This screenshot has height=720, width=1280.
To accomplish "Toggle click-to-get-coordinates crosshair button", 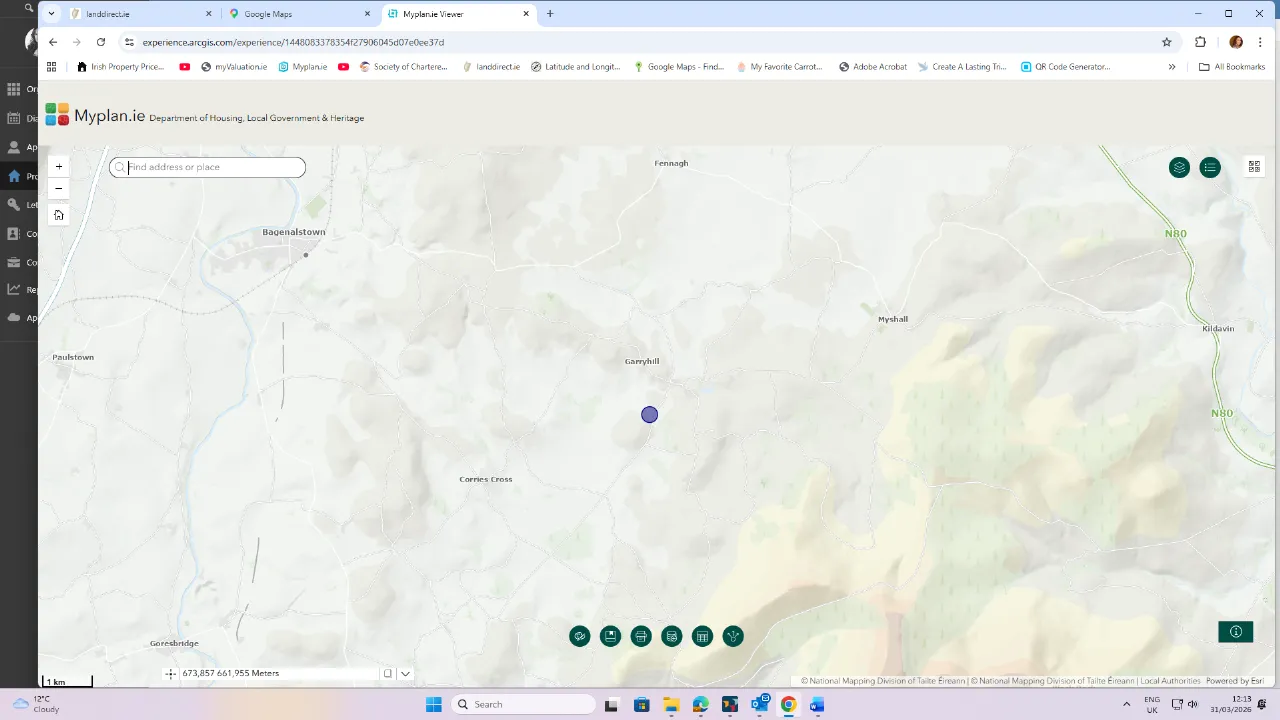I will tap(171, 674).
